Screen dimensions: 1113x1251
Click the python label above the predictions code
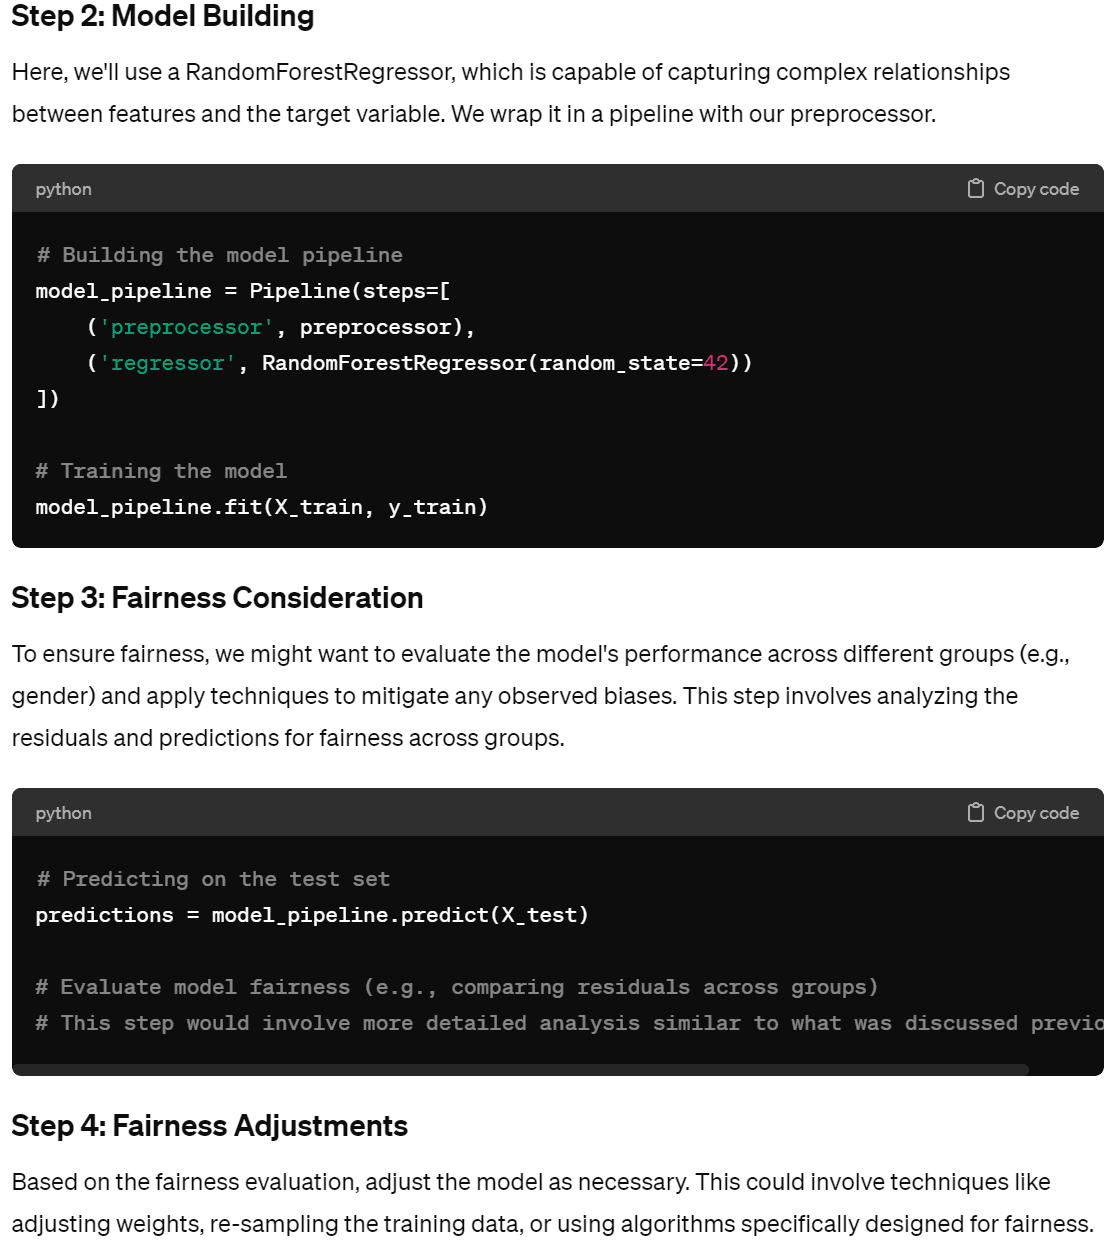point(63,813)
